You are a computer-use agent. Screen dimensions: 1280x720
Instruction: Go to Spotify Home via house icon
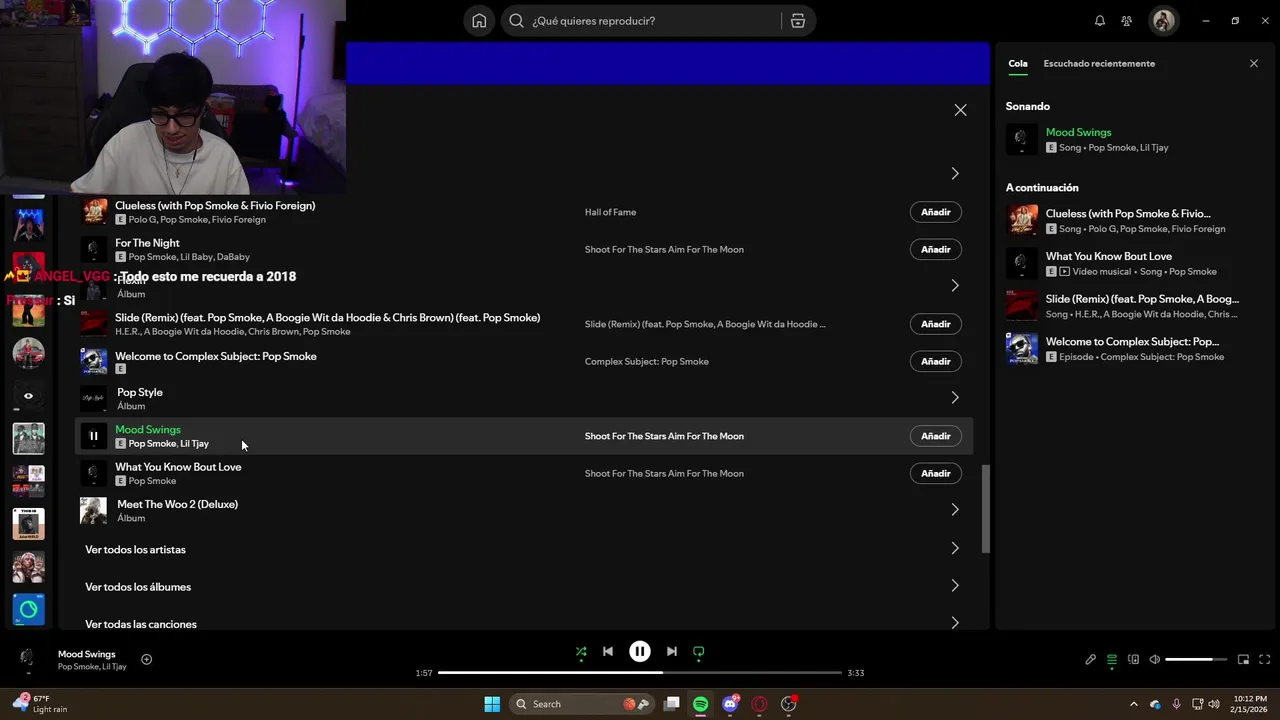pyautogui.click(x=479, y=21)
